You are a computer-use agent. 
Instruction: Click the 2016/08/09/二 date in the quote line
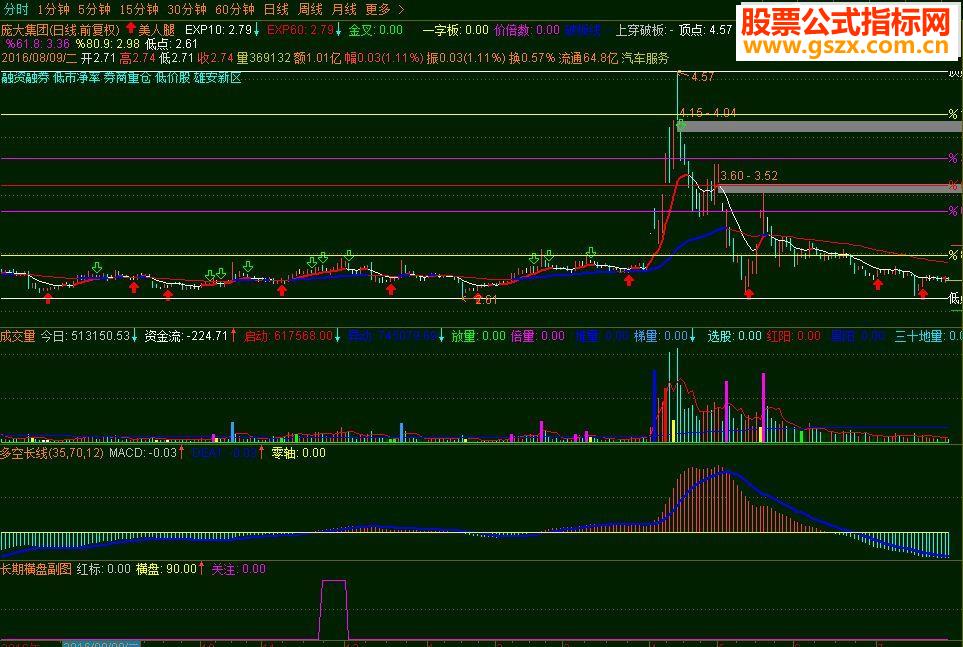coord(39,58)
